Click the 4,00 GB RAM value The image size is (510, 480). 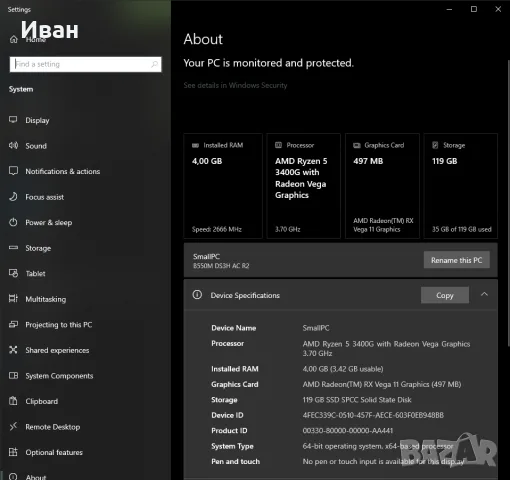tap(207, 161)
